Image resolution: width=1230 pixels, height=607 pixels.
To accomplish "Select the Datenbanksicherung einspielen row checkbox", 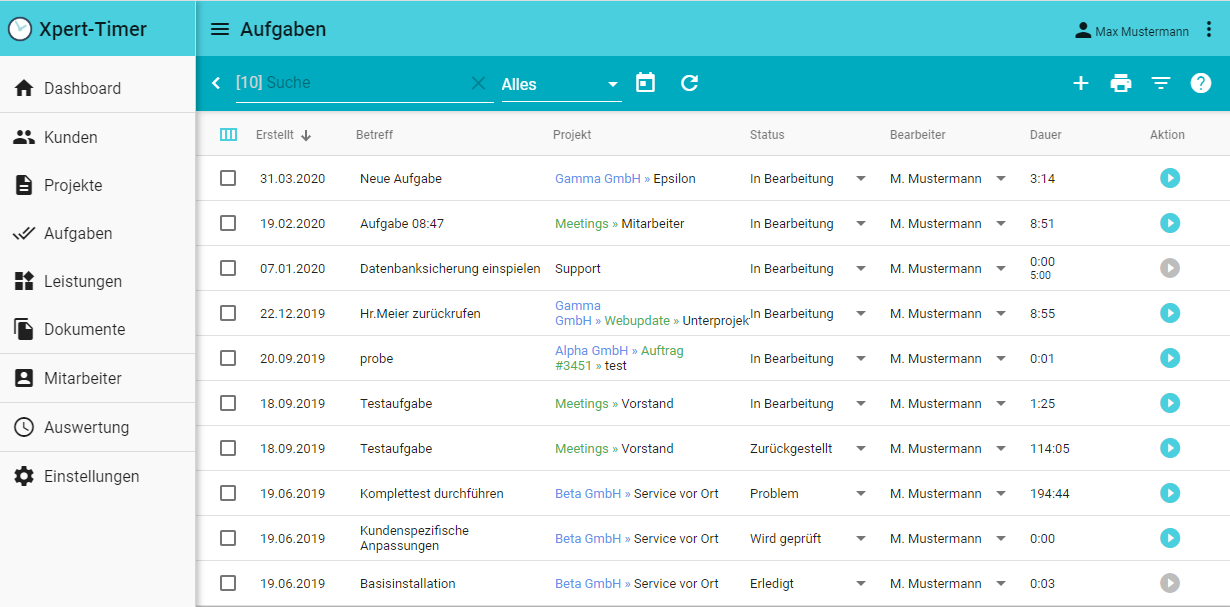I will coord(228,268).
